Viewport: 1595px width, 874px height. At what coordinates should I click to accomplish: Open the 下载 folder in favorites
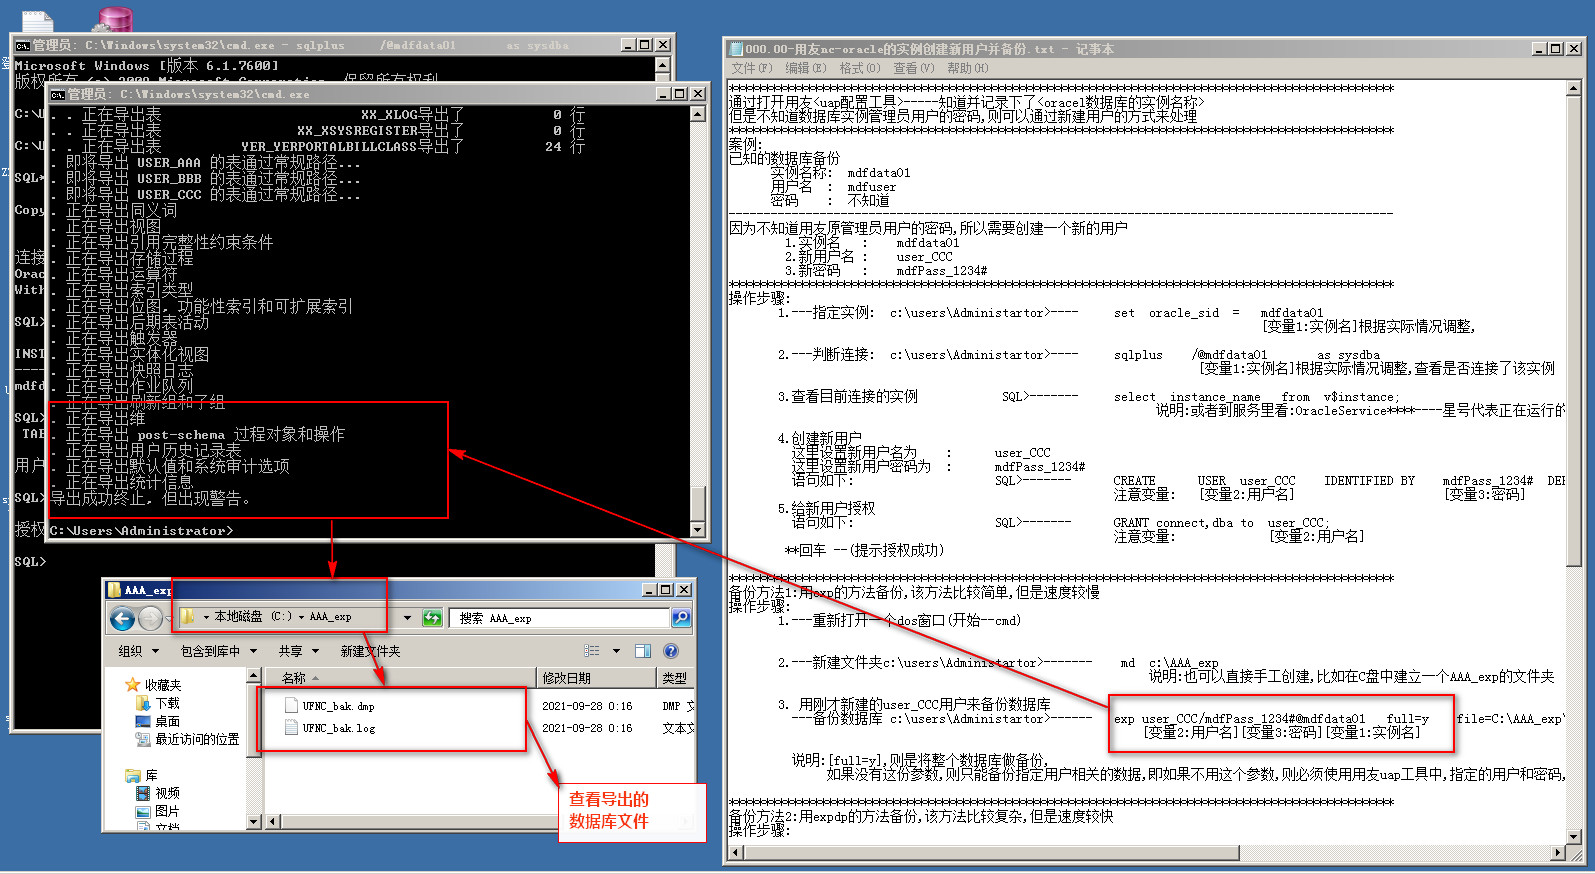point(167,703)
